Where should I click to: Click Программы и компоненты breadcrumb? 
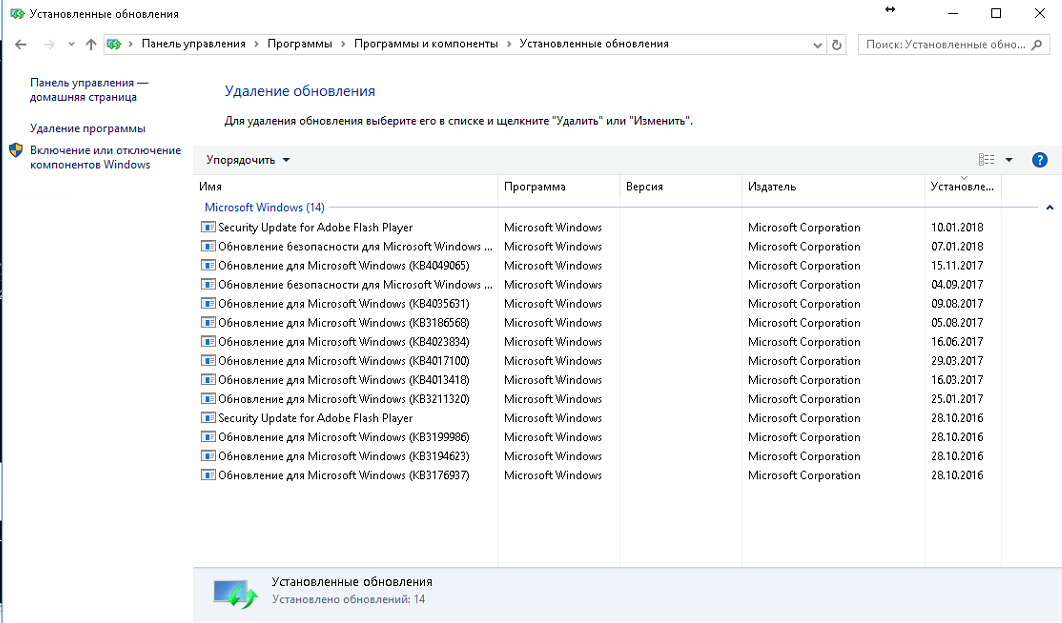426,44
